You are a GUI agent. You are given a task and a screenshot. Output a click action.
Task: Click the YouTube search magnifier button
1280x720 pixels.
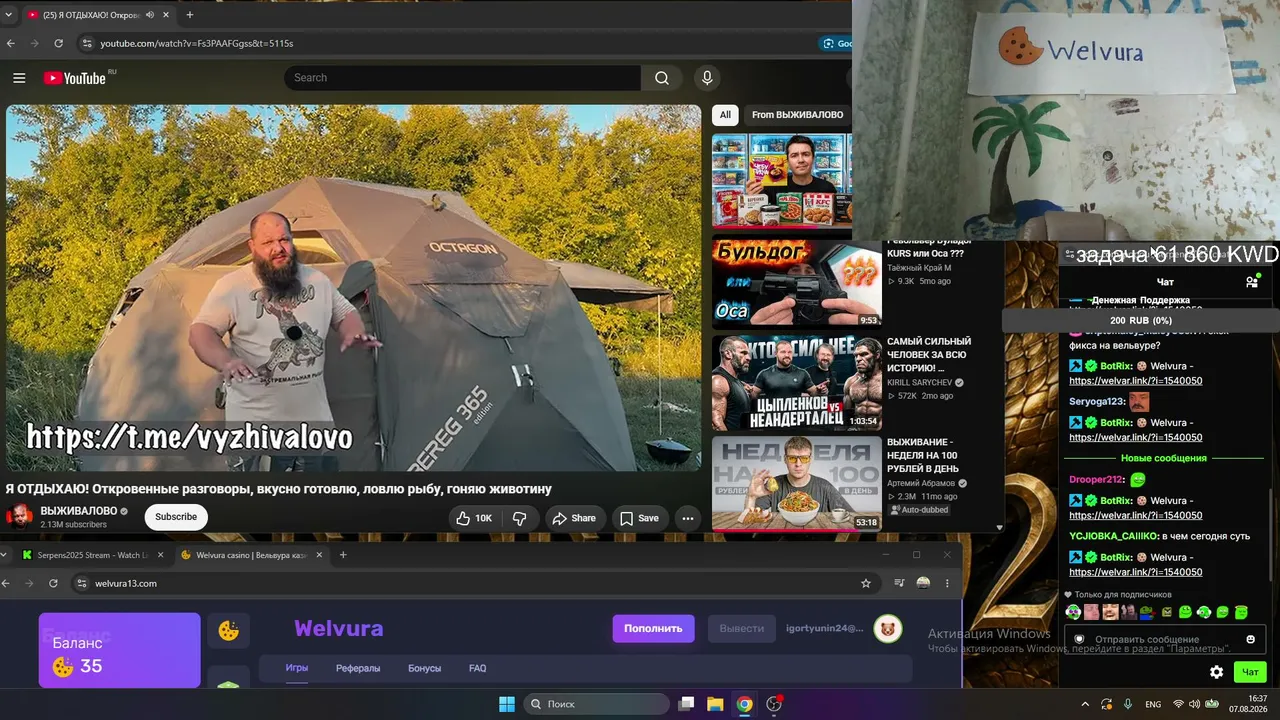coord(662,78)
